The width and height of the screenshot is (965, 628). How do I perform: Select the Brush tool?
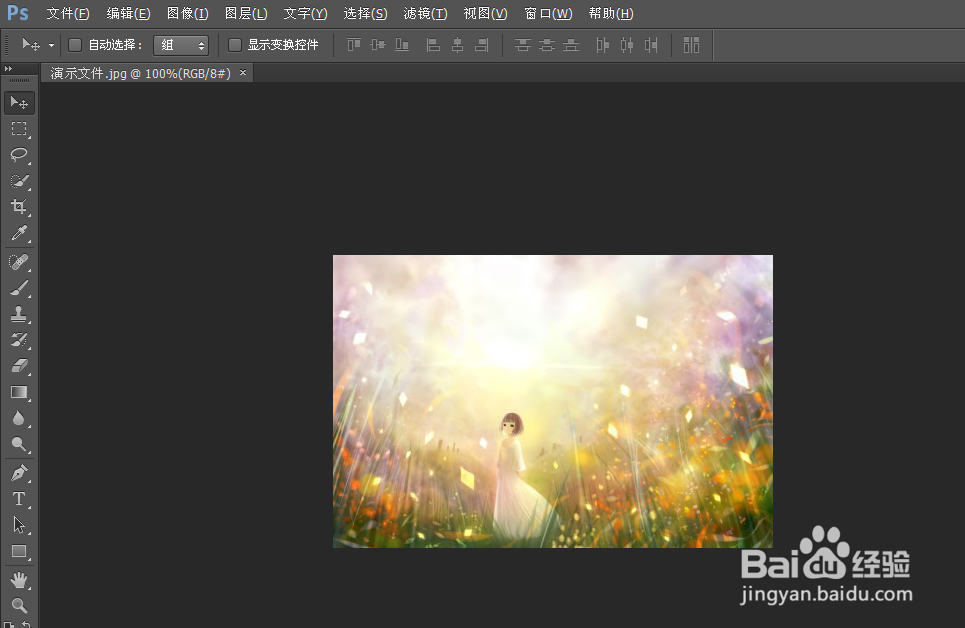click(x=19, y=288)
